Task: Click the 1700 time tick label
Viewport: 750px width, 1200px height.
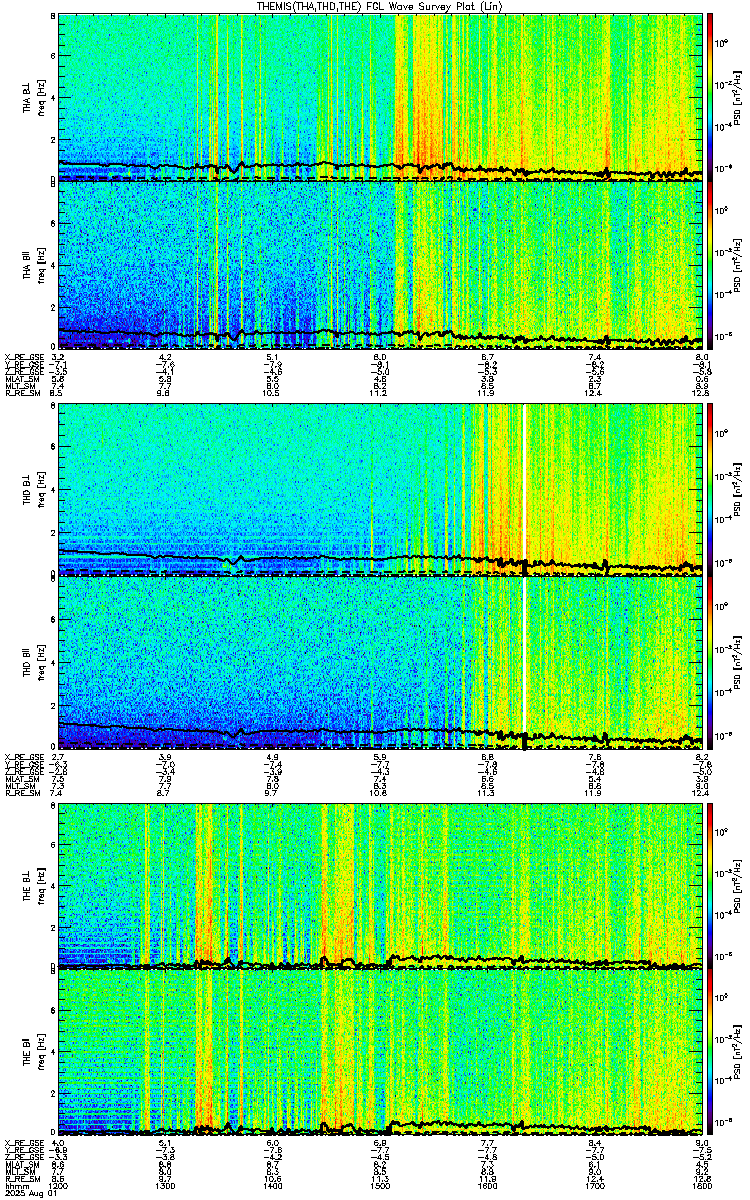Action: [x=594, y=1187]
